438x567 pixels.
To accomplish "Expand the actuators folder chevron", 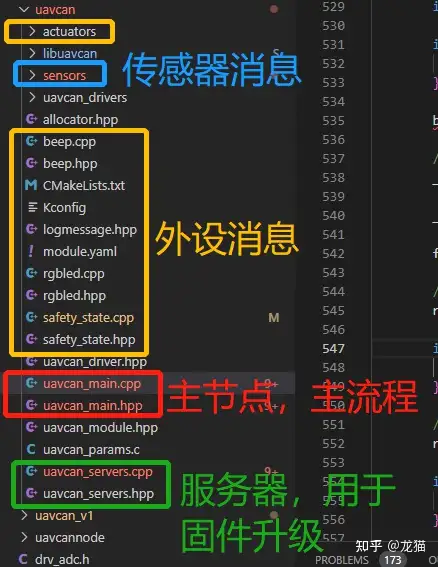I will pos(32,31).
